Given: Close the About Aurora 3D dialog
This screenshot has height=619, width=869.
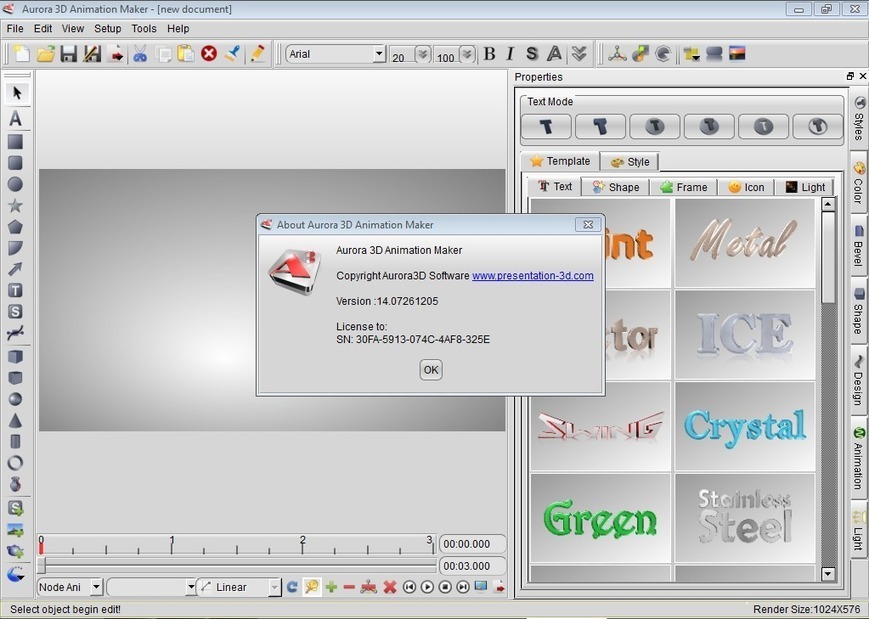Looking at the screenshot, I should [588, 224].
